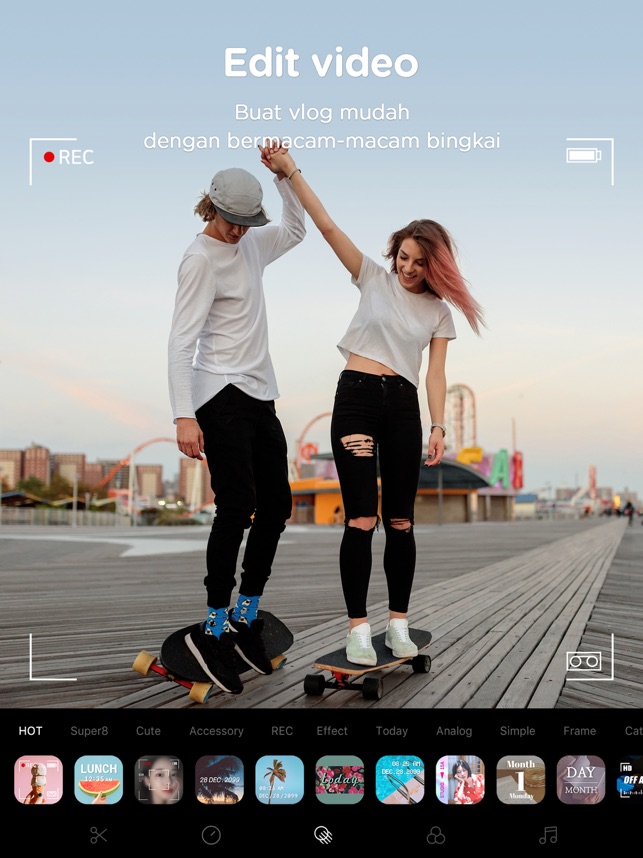The image size is (643, 858).
Task: Select the floral 'today' frame
Action: coord(340,780)
